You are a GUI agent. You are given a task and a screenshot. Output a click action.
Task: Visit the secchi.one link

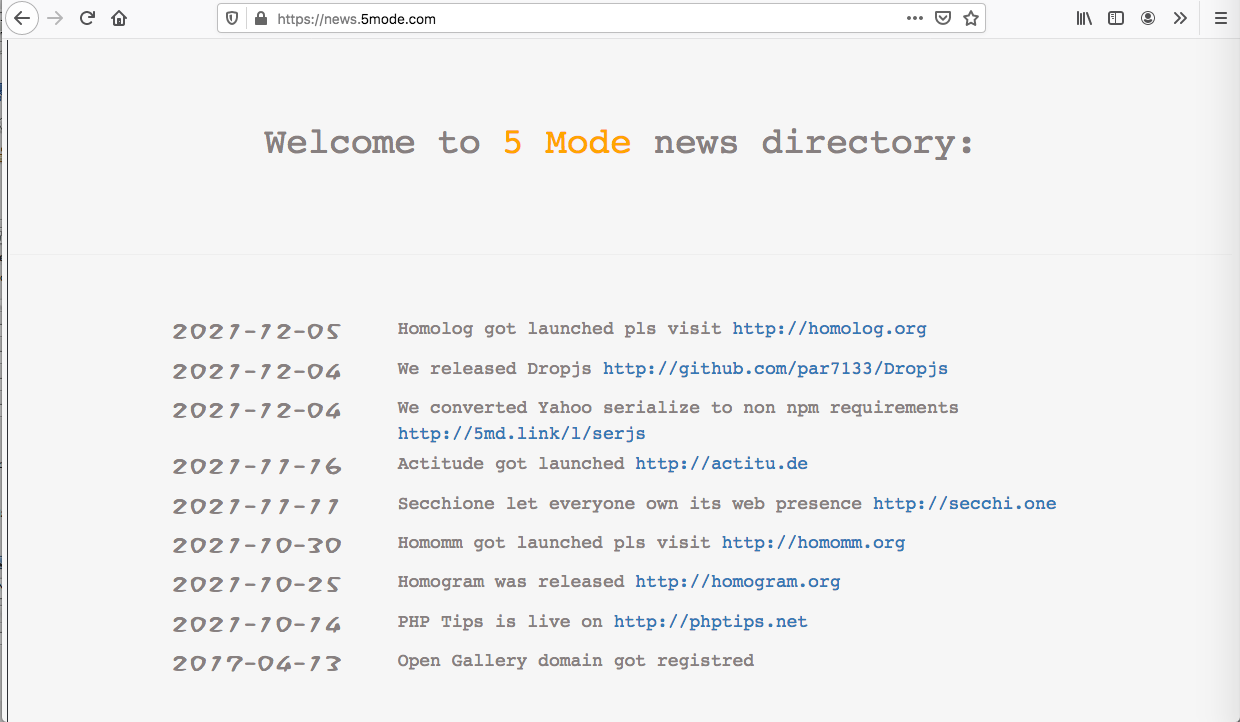(964, 503)
